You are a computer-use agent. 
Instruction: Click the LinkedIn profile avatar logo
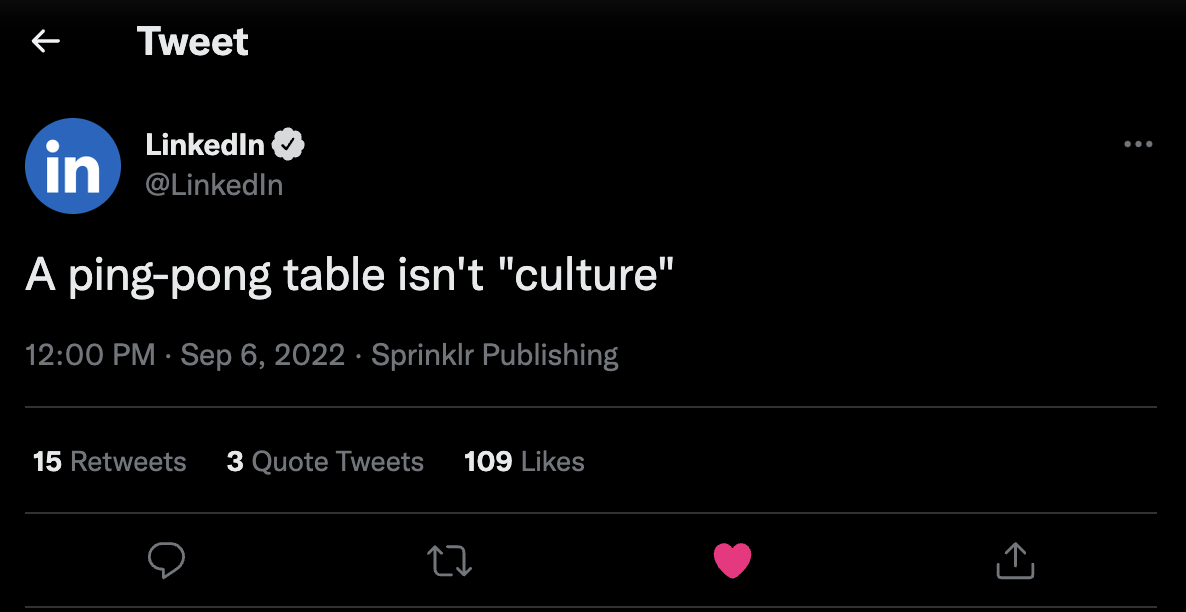[x=73, y=166]
